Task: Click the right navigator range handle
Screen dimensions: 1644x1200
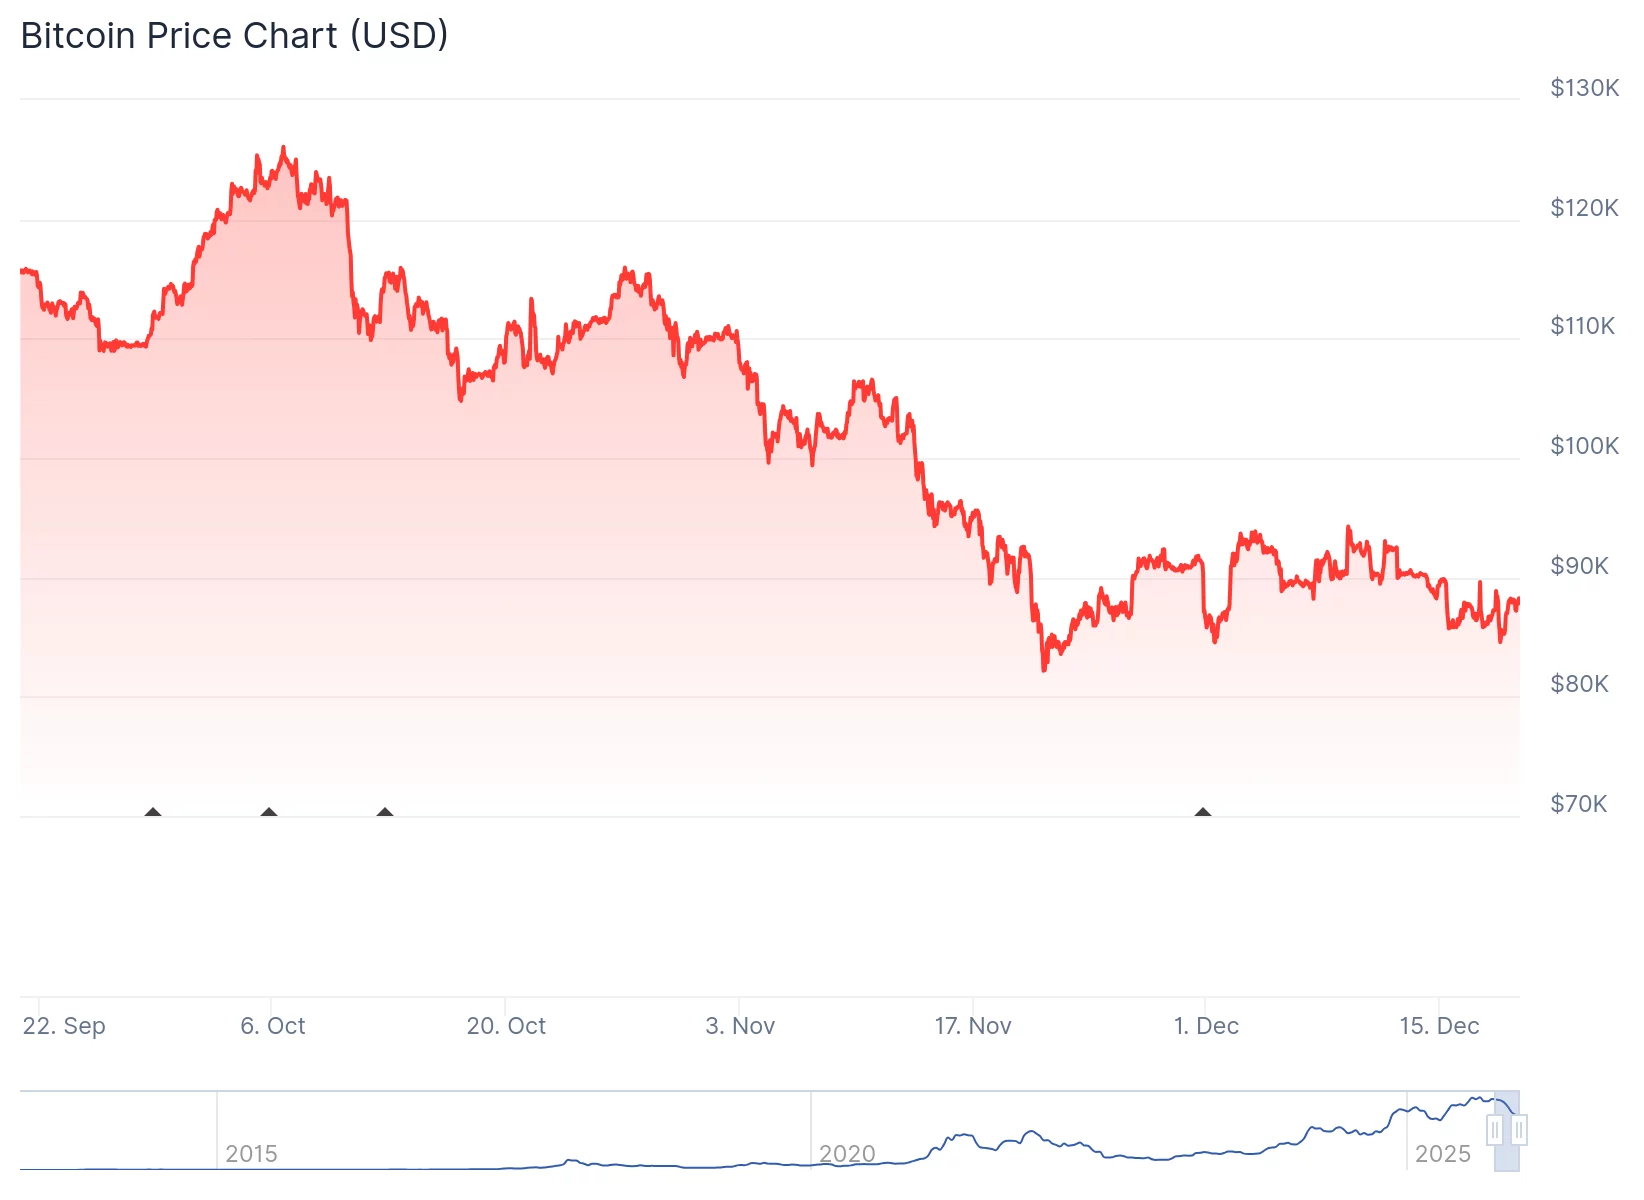Action: pyautogui.click(x=1519, y=1131)
